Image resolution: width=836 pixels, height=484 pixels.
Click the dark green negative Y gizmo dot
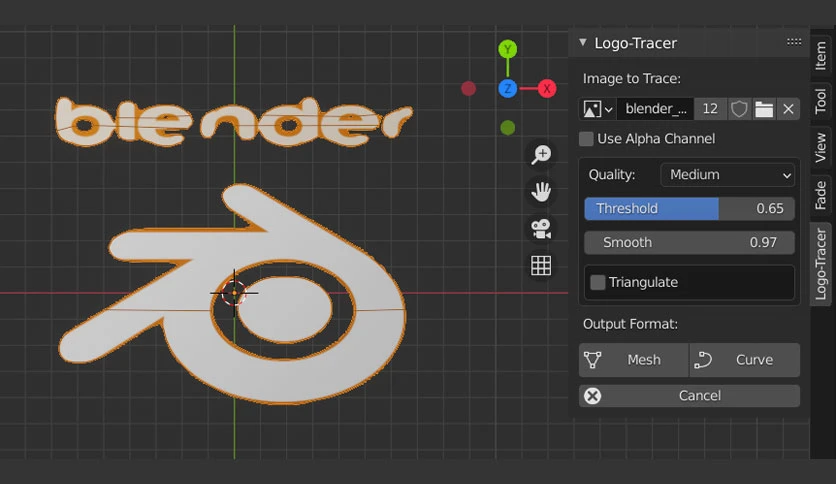pos(508,127)
